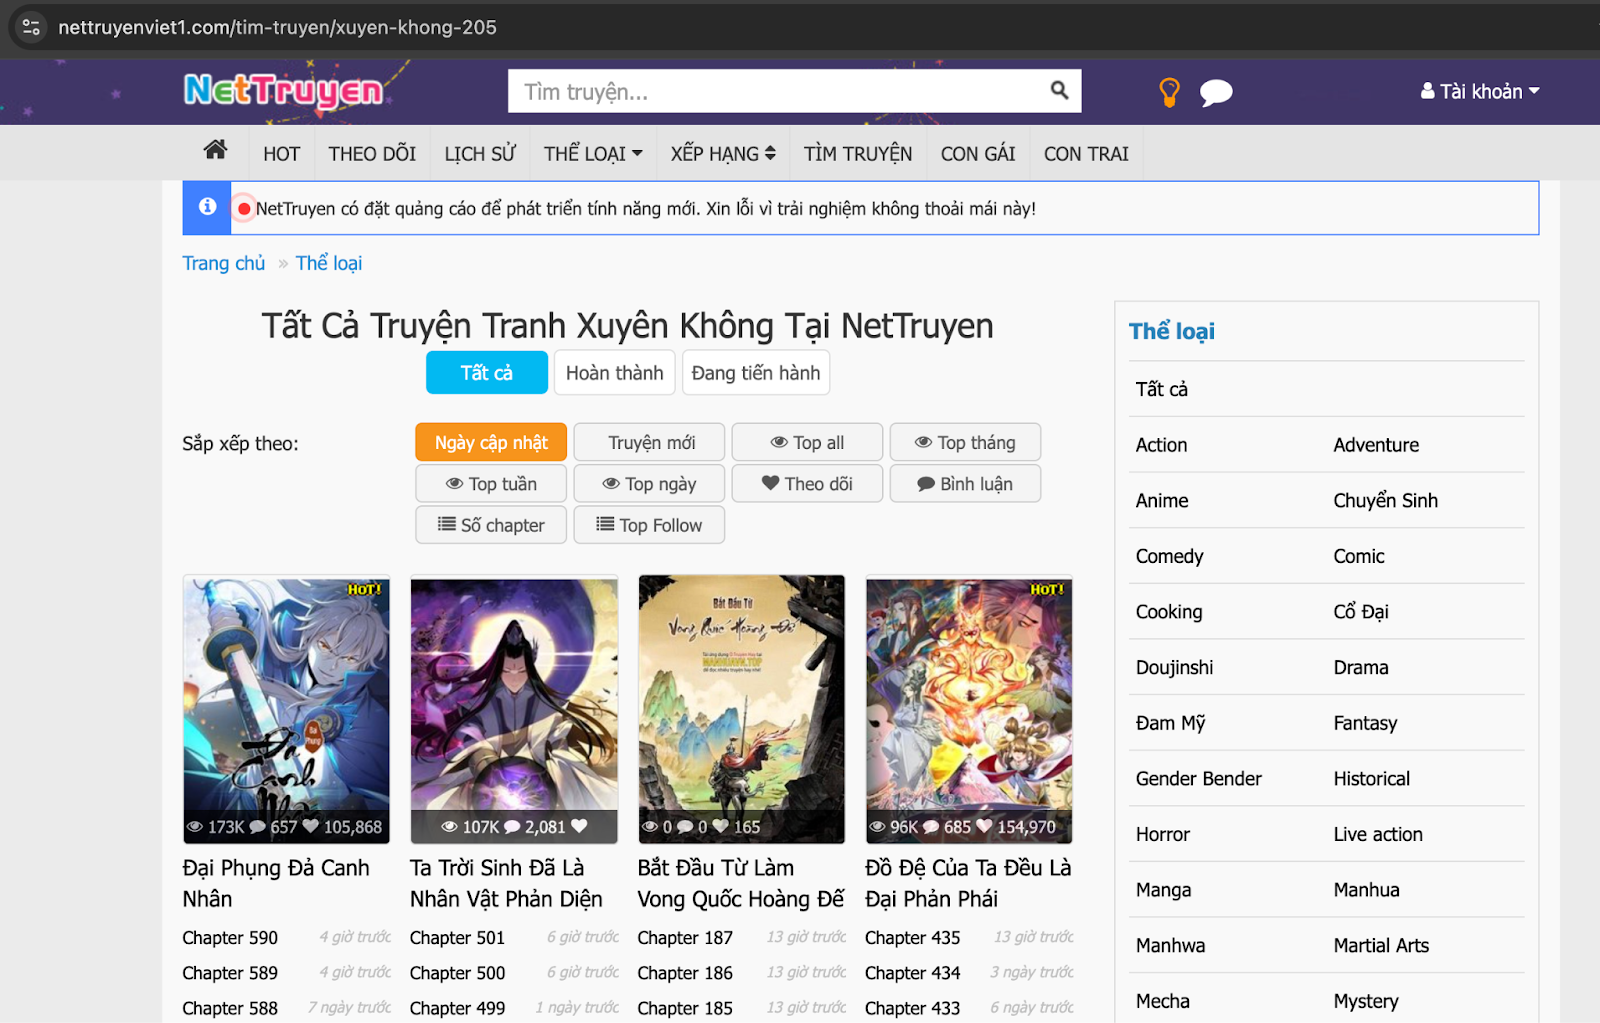Click the home icon in navigation bar
The width and height of the screenshot is (1600, 1023).
tap(215, 151)
